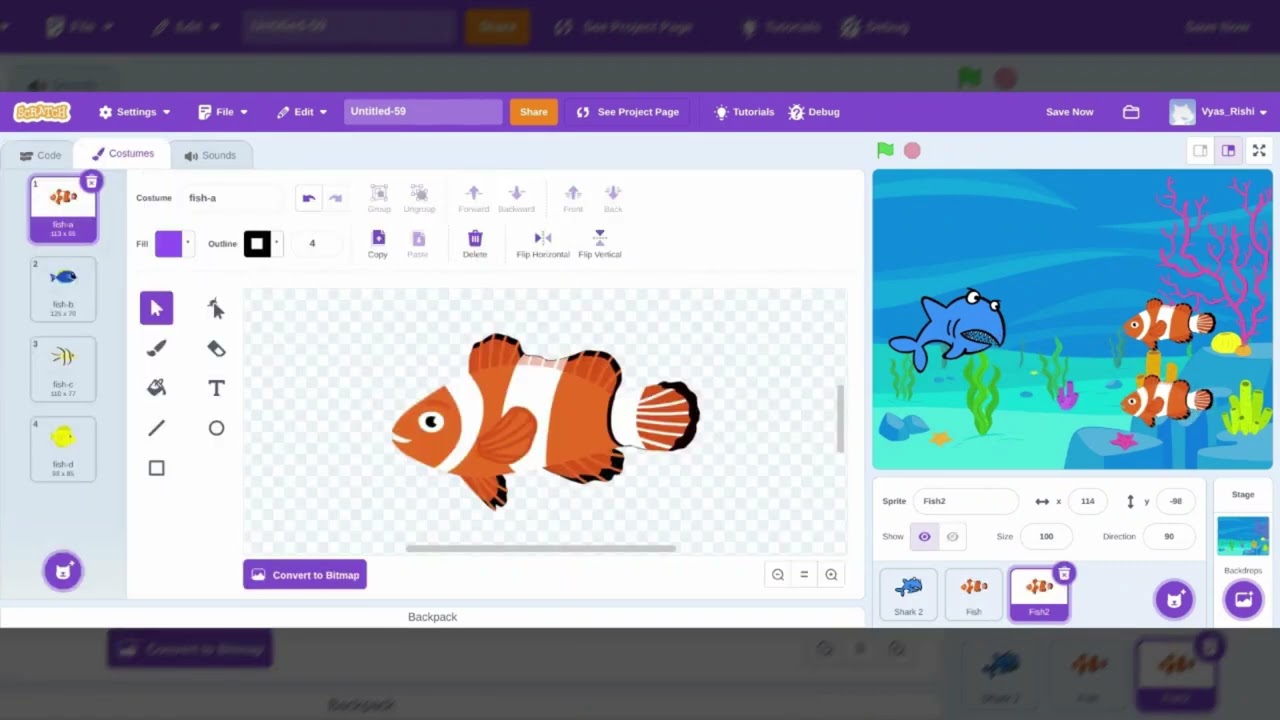The width and height of the screenshot is (1280, 720).
Task: Hide the sprite with crossed-eye toggle
Action: pos(952,537)
